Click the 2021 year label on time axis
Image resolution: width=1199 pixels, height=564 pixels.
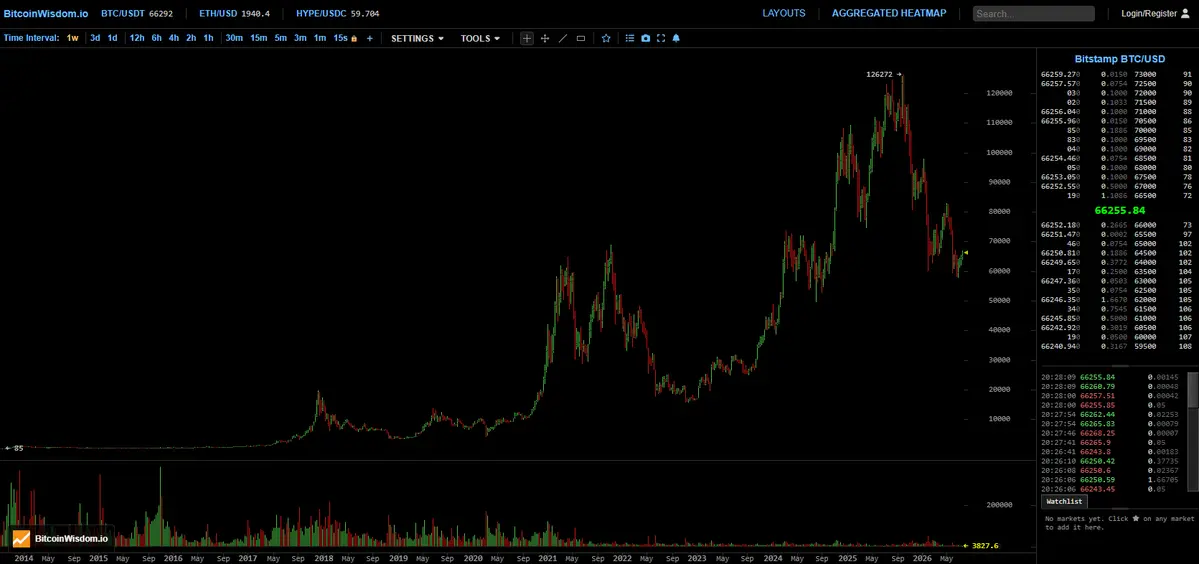pyautogui.click(x=548, y=559)
